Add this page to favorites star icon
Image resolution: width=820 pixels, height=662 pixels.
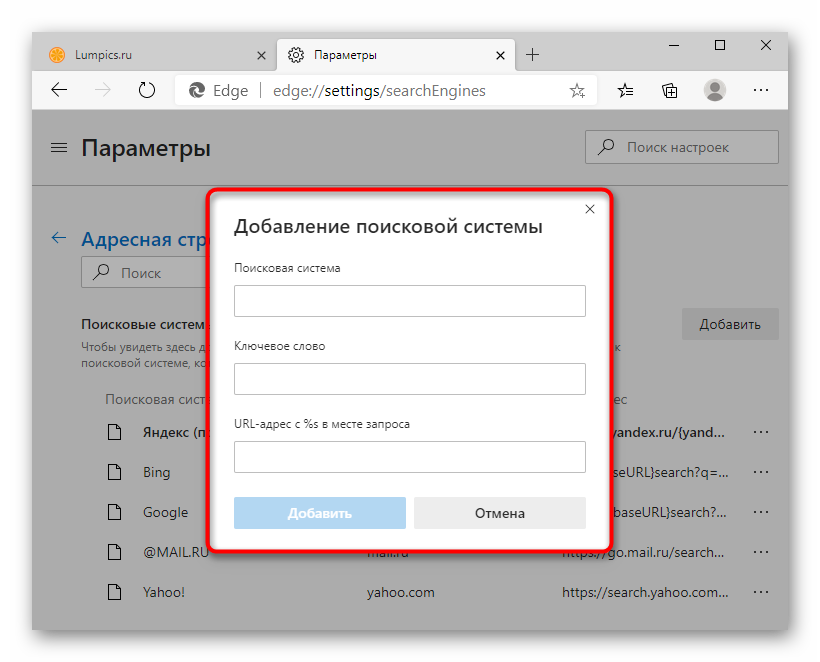coord(577,91)
